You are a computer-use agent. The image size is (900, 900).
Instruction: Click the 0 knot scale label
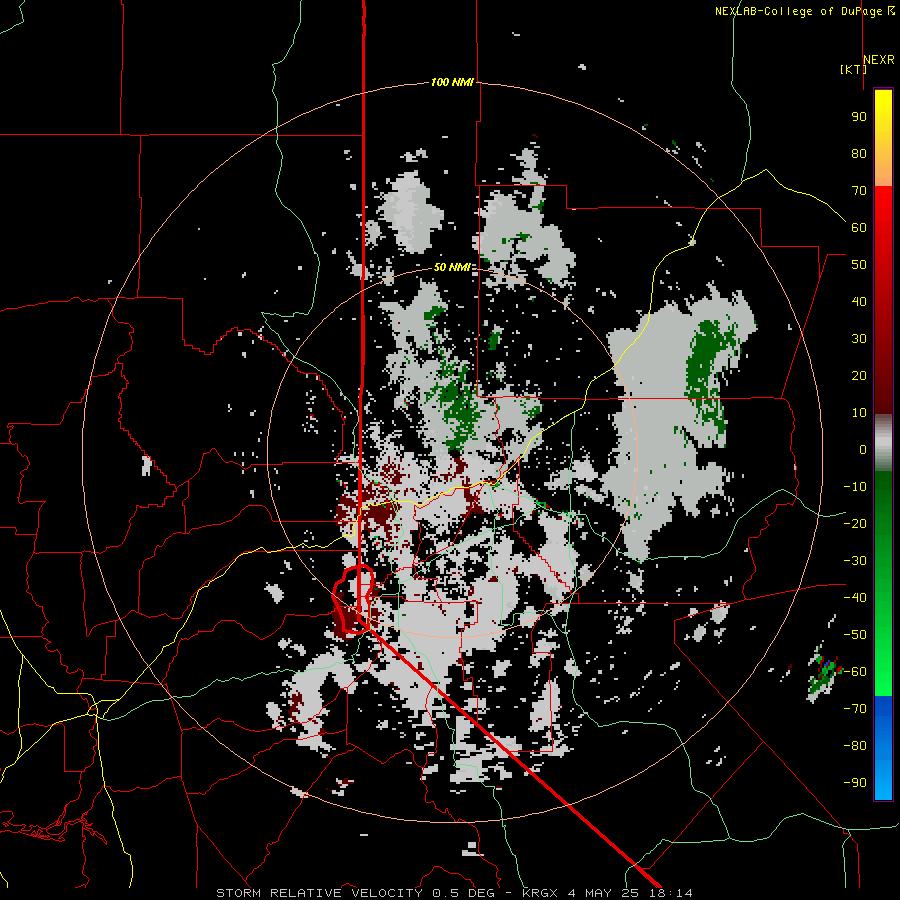863,449
